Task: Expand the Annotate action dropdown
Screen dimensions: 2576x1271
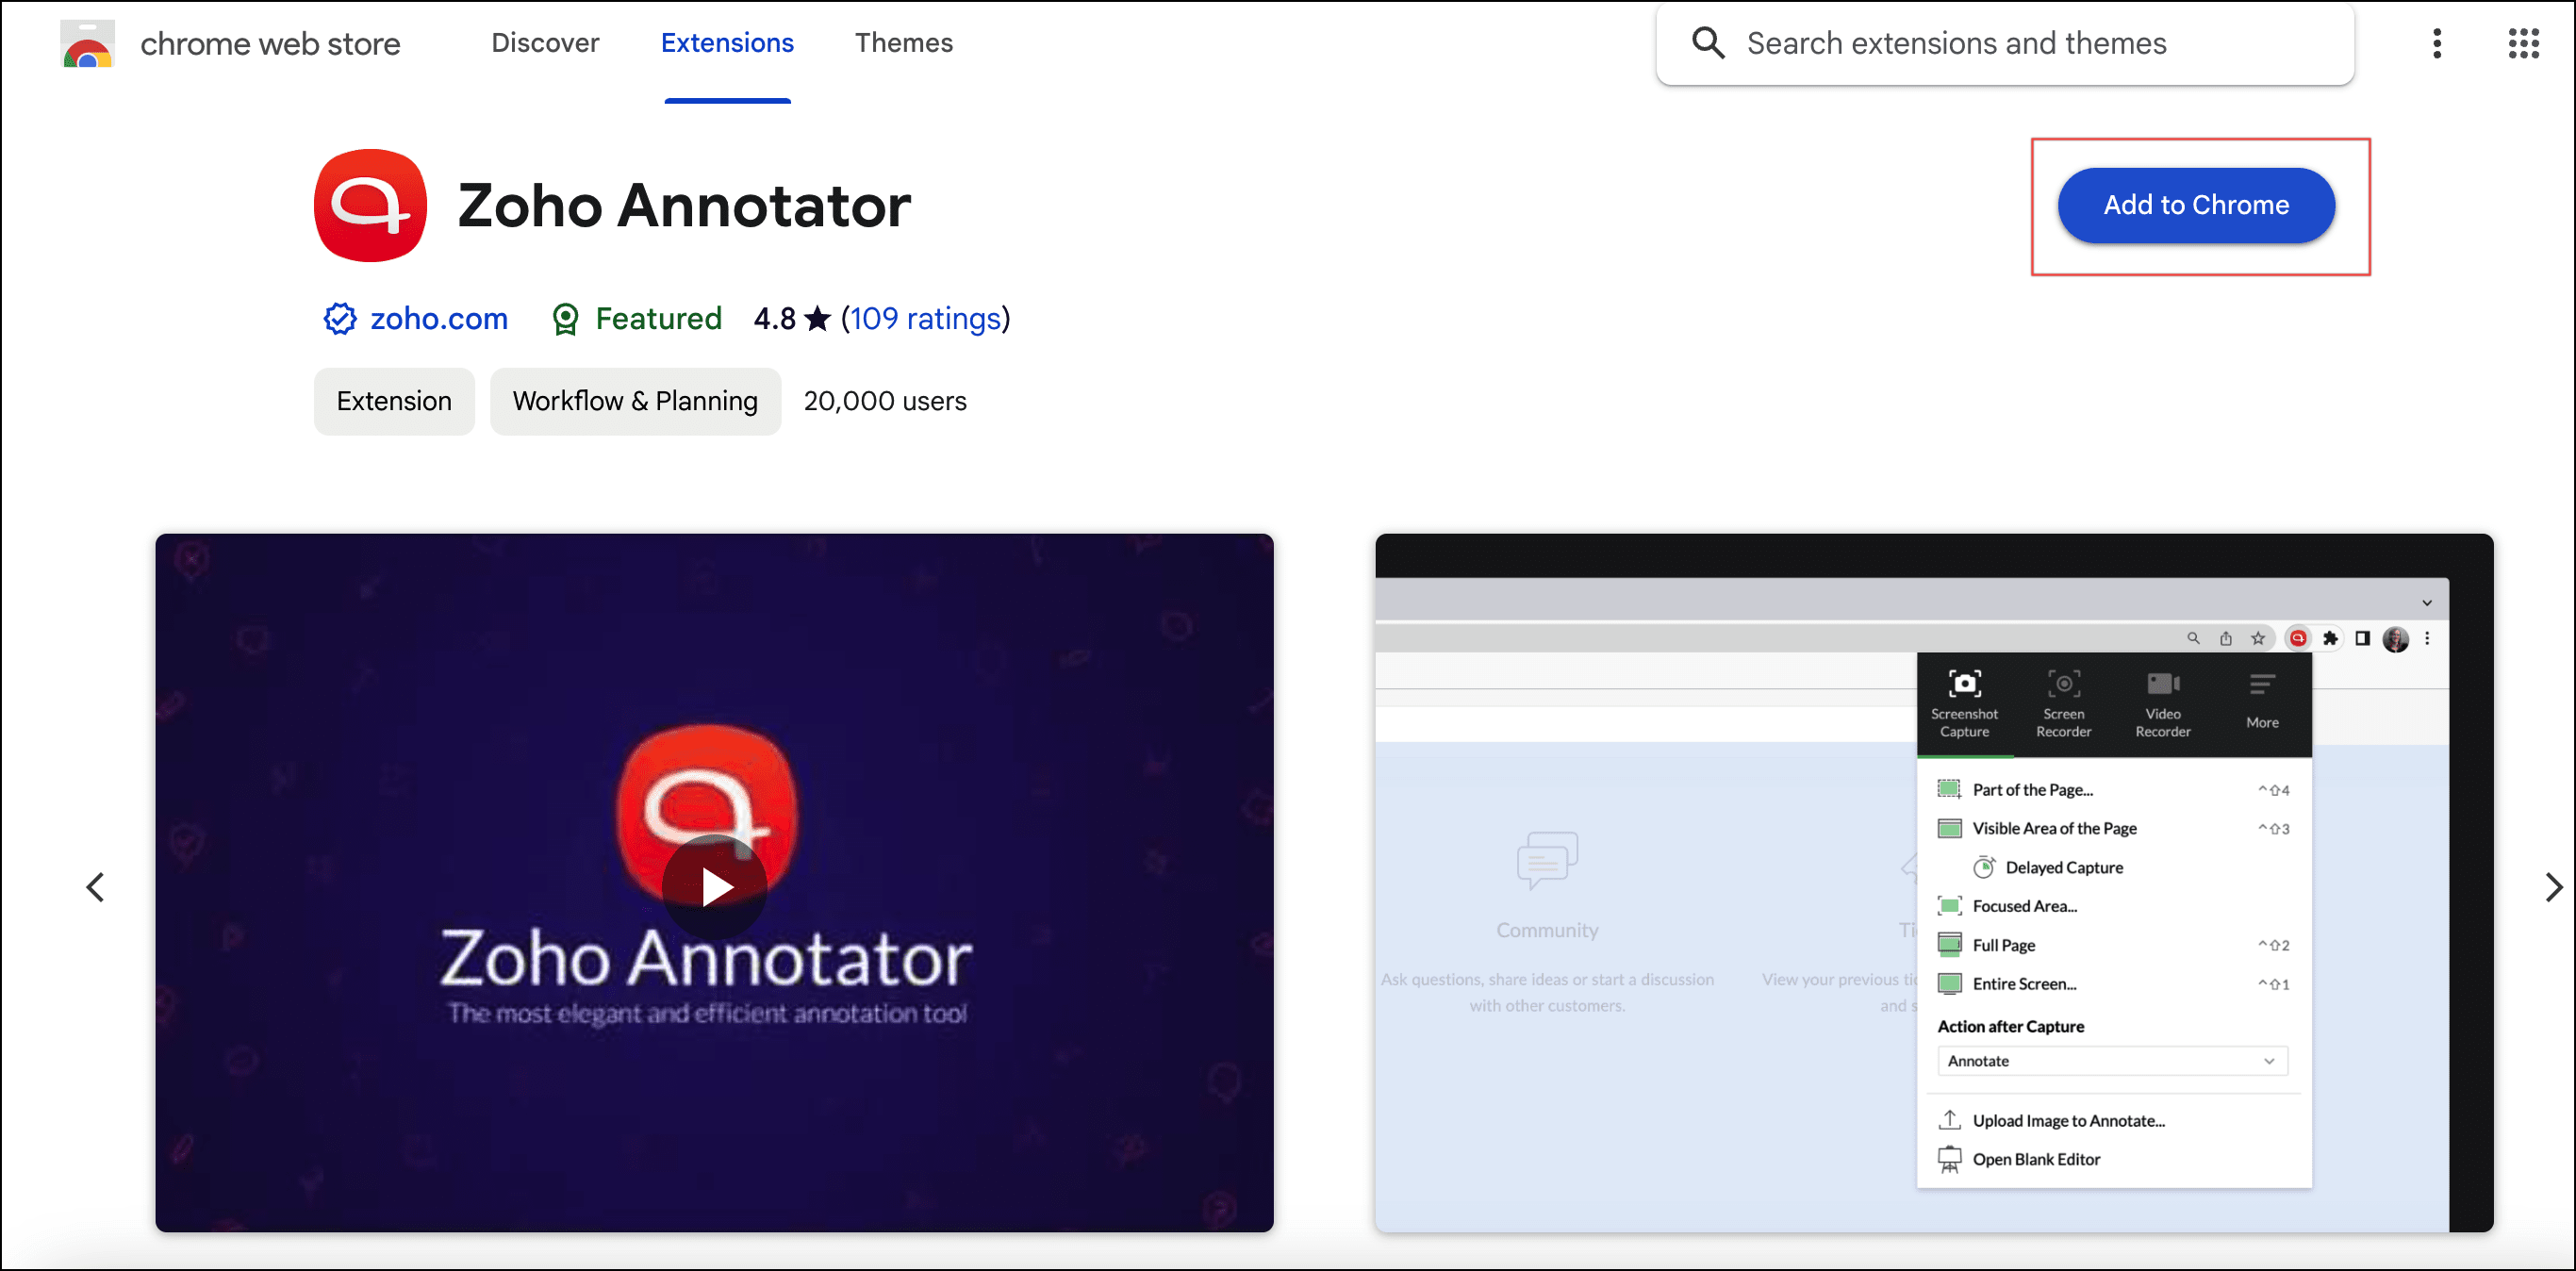Action: pyautogui.click(x=2111, y=1061)
